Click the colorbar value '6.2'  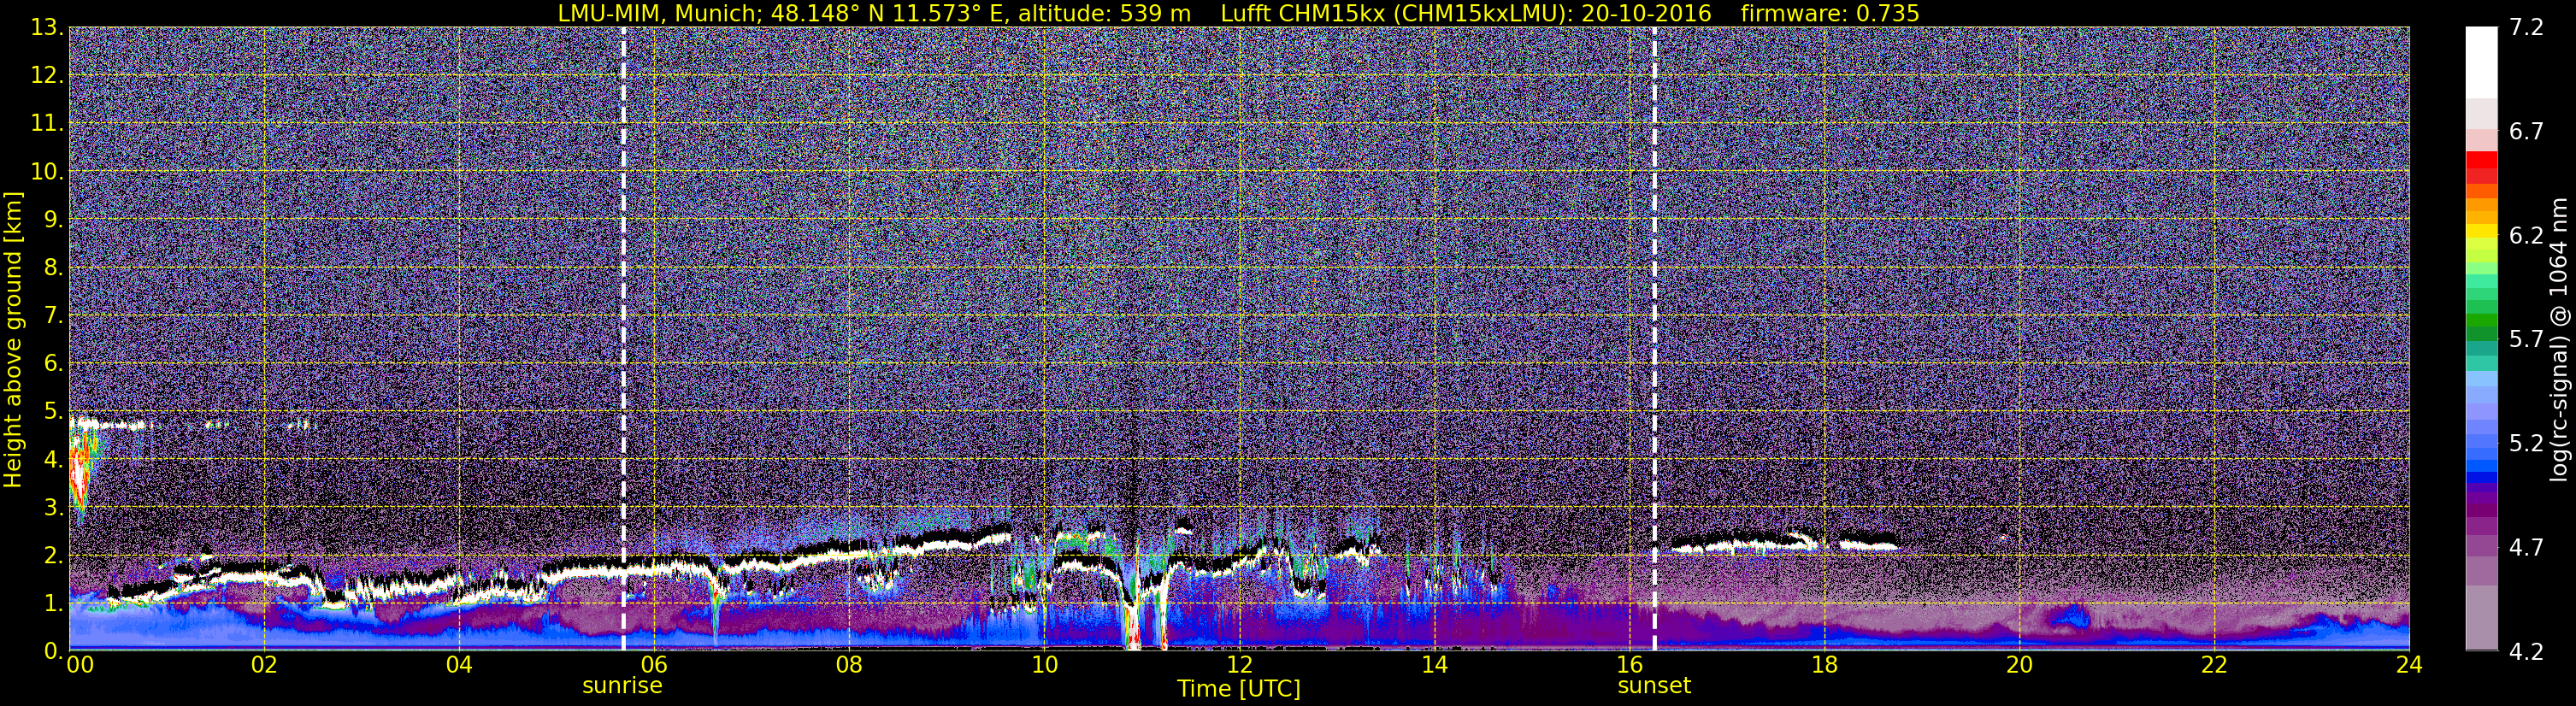click(2526, 236)
